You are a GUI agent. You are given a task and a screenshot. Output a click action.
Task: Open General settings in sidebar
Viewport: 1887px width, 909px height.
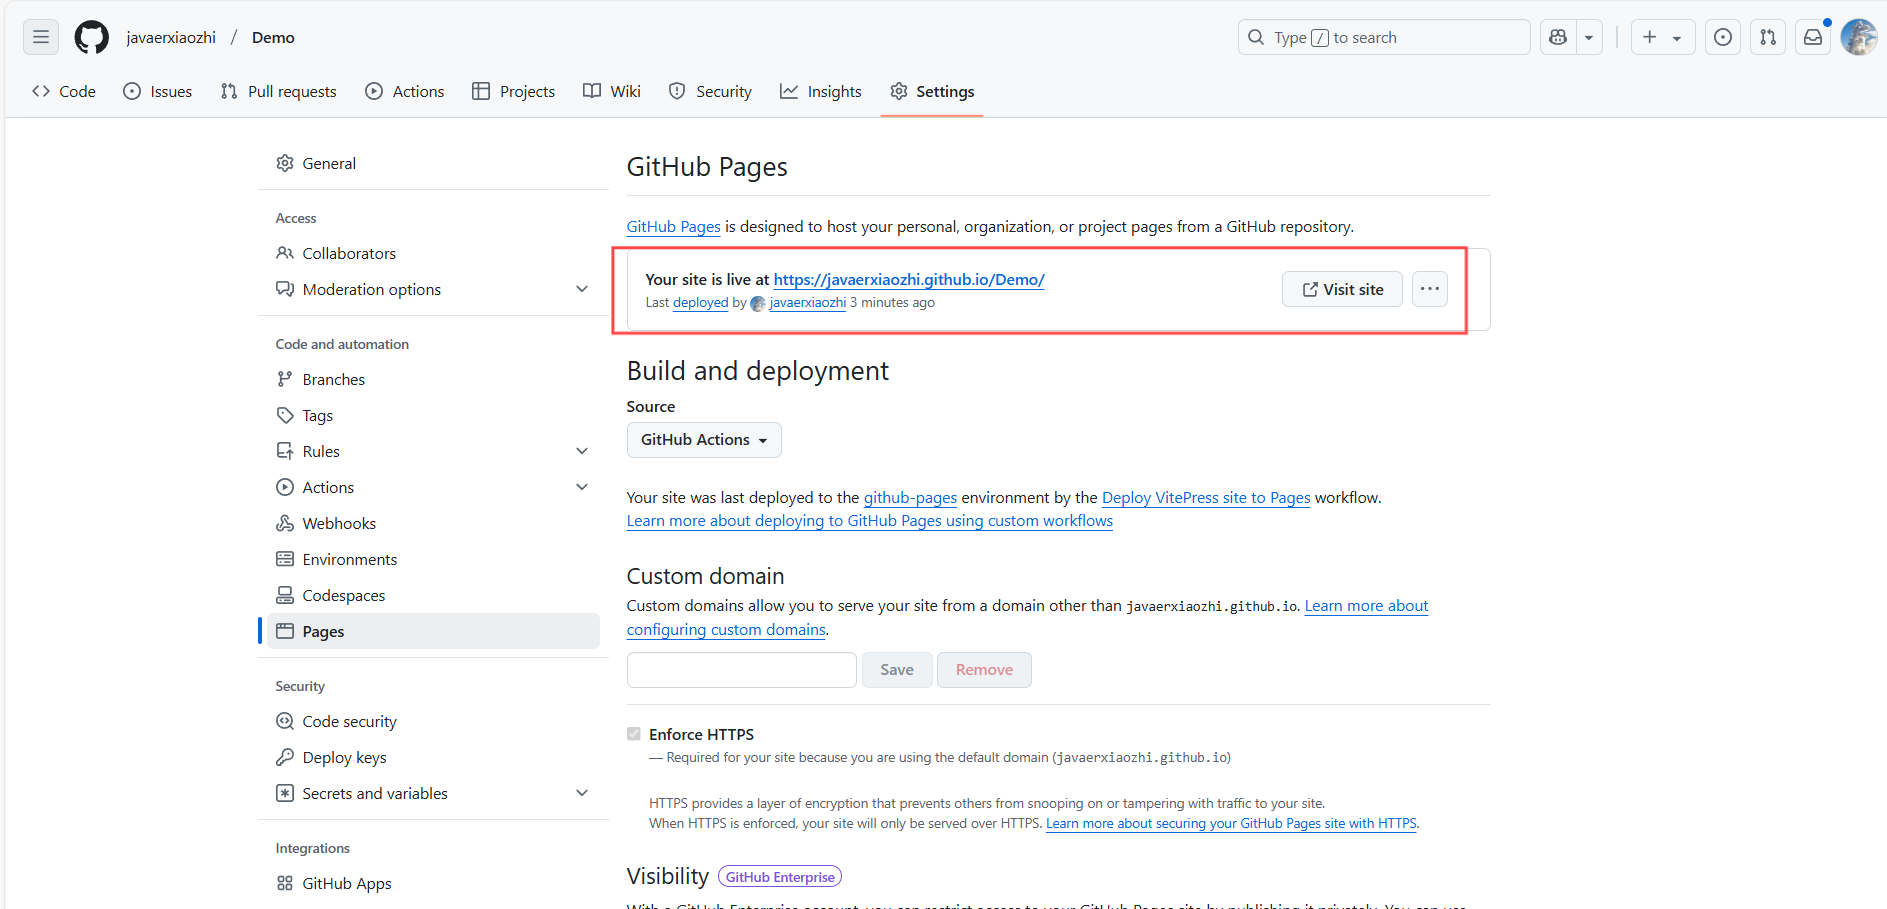pos(433,163)
